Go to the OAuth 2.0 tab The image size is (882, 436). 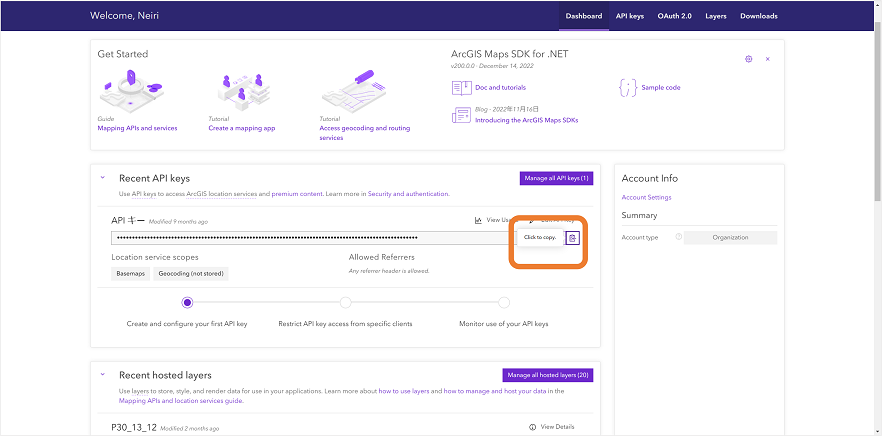674,16
